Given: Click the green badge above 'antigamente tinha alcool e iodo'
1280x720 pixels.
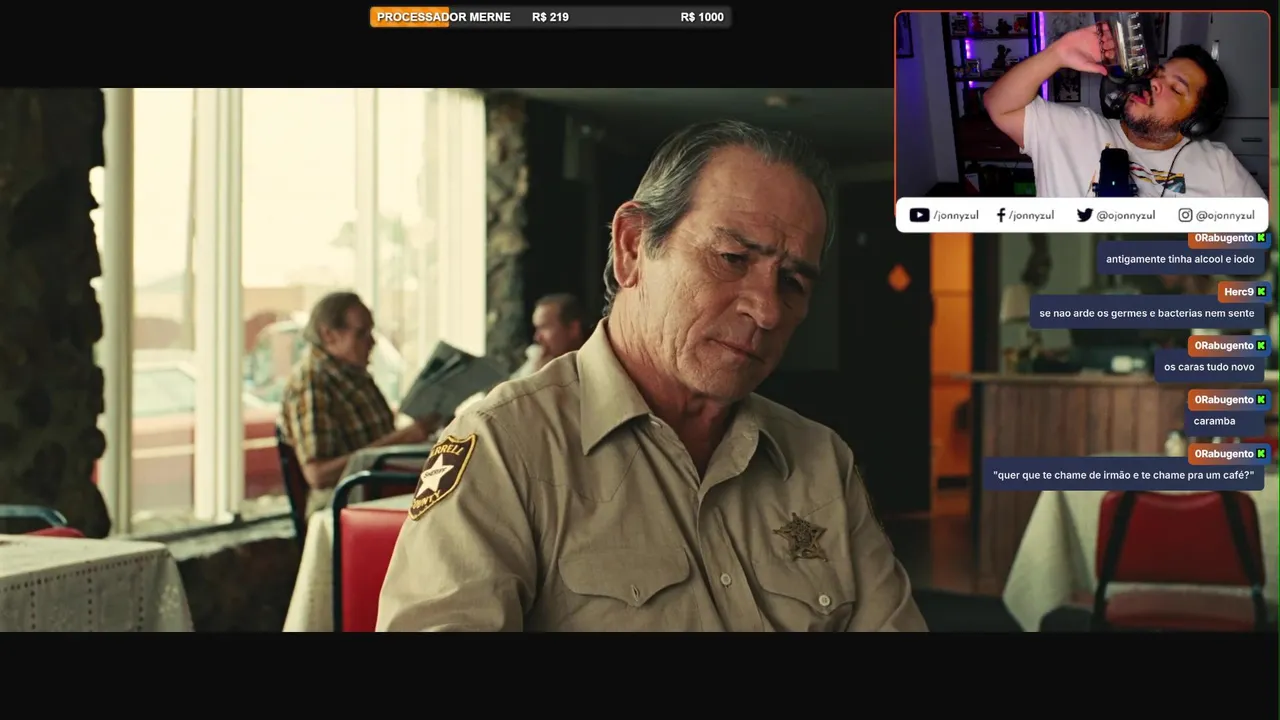Looking at the screenshot, I should (1261, 238).
